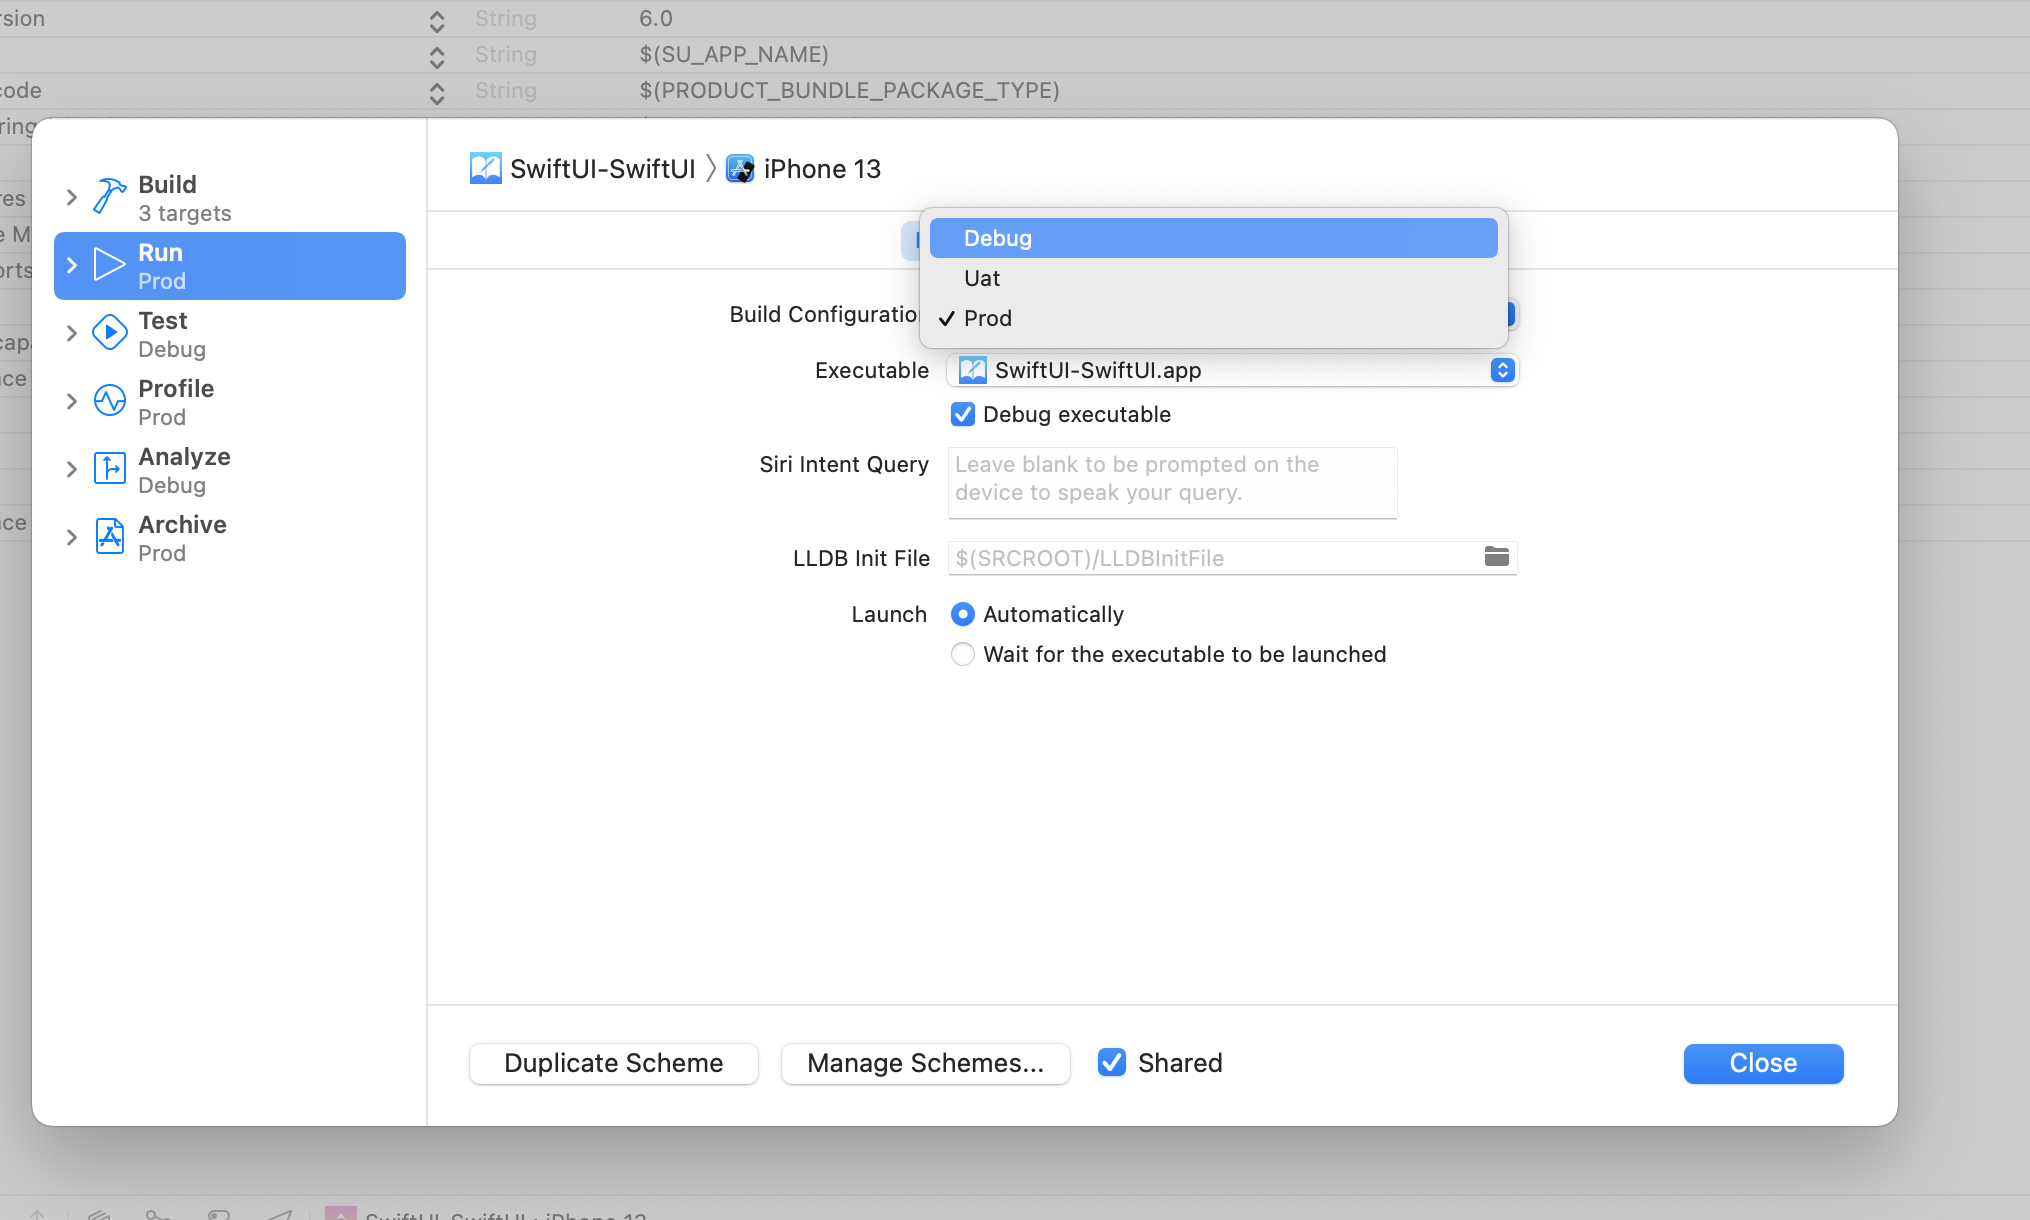
Task: Click type stepper for $(SU_APP_NAME) row
Action: point(437,56)
